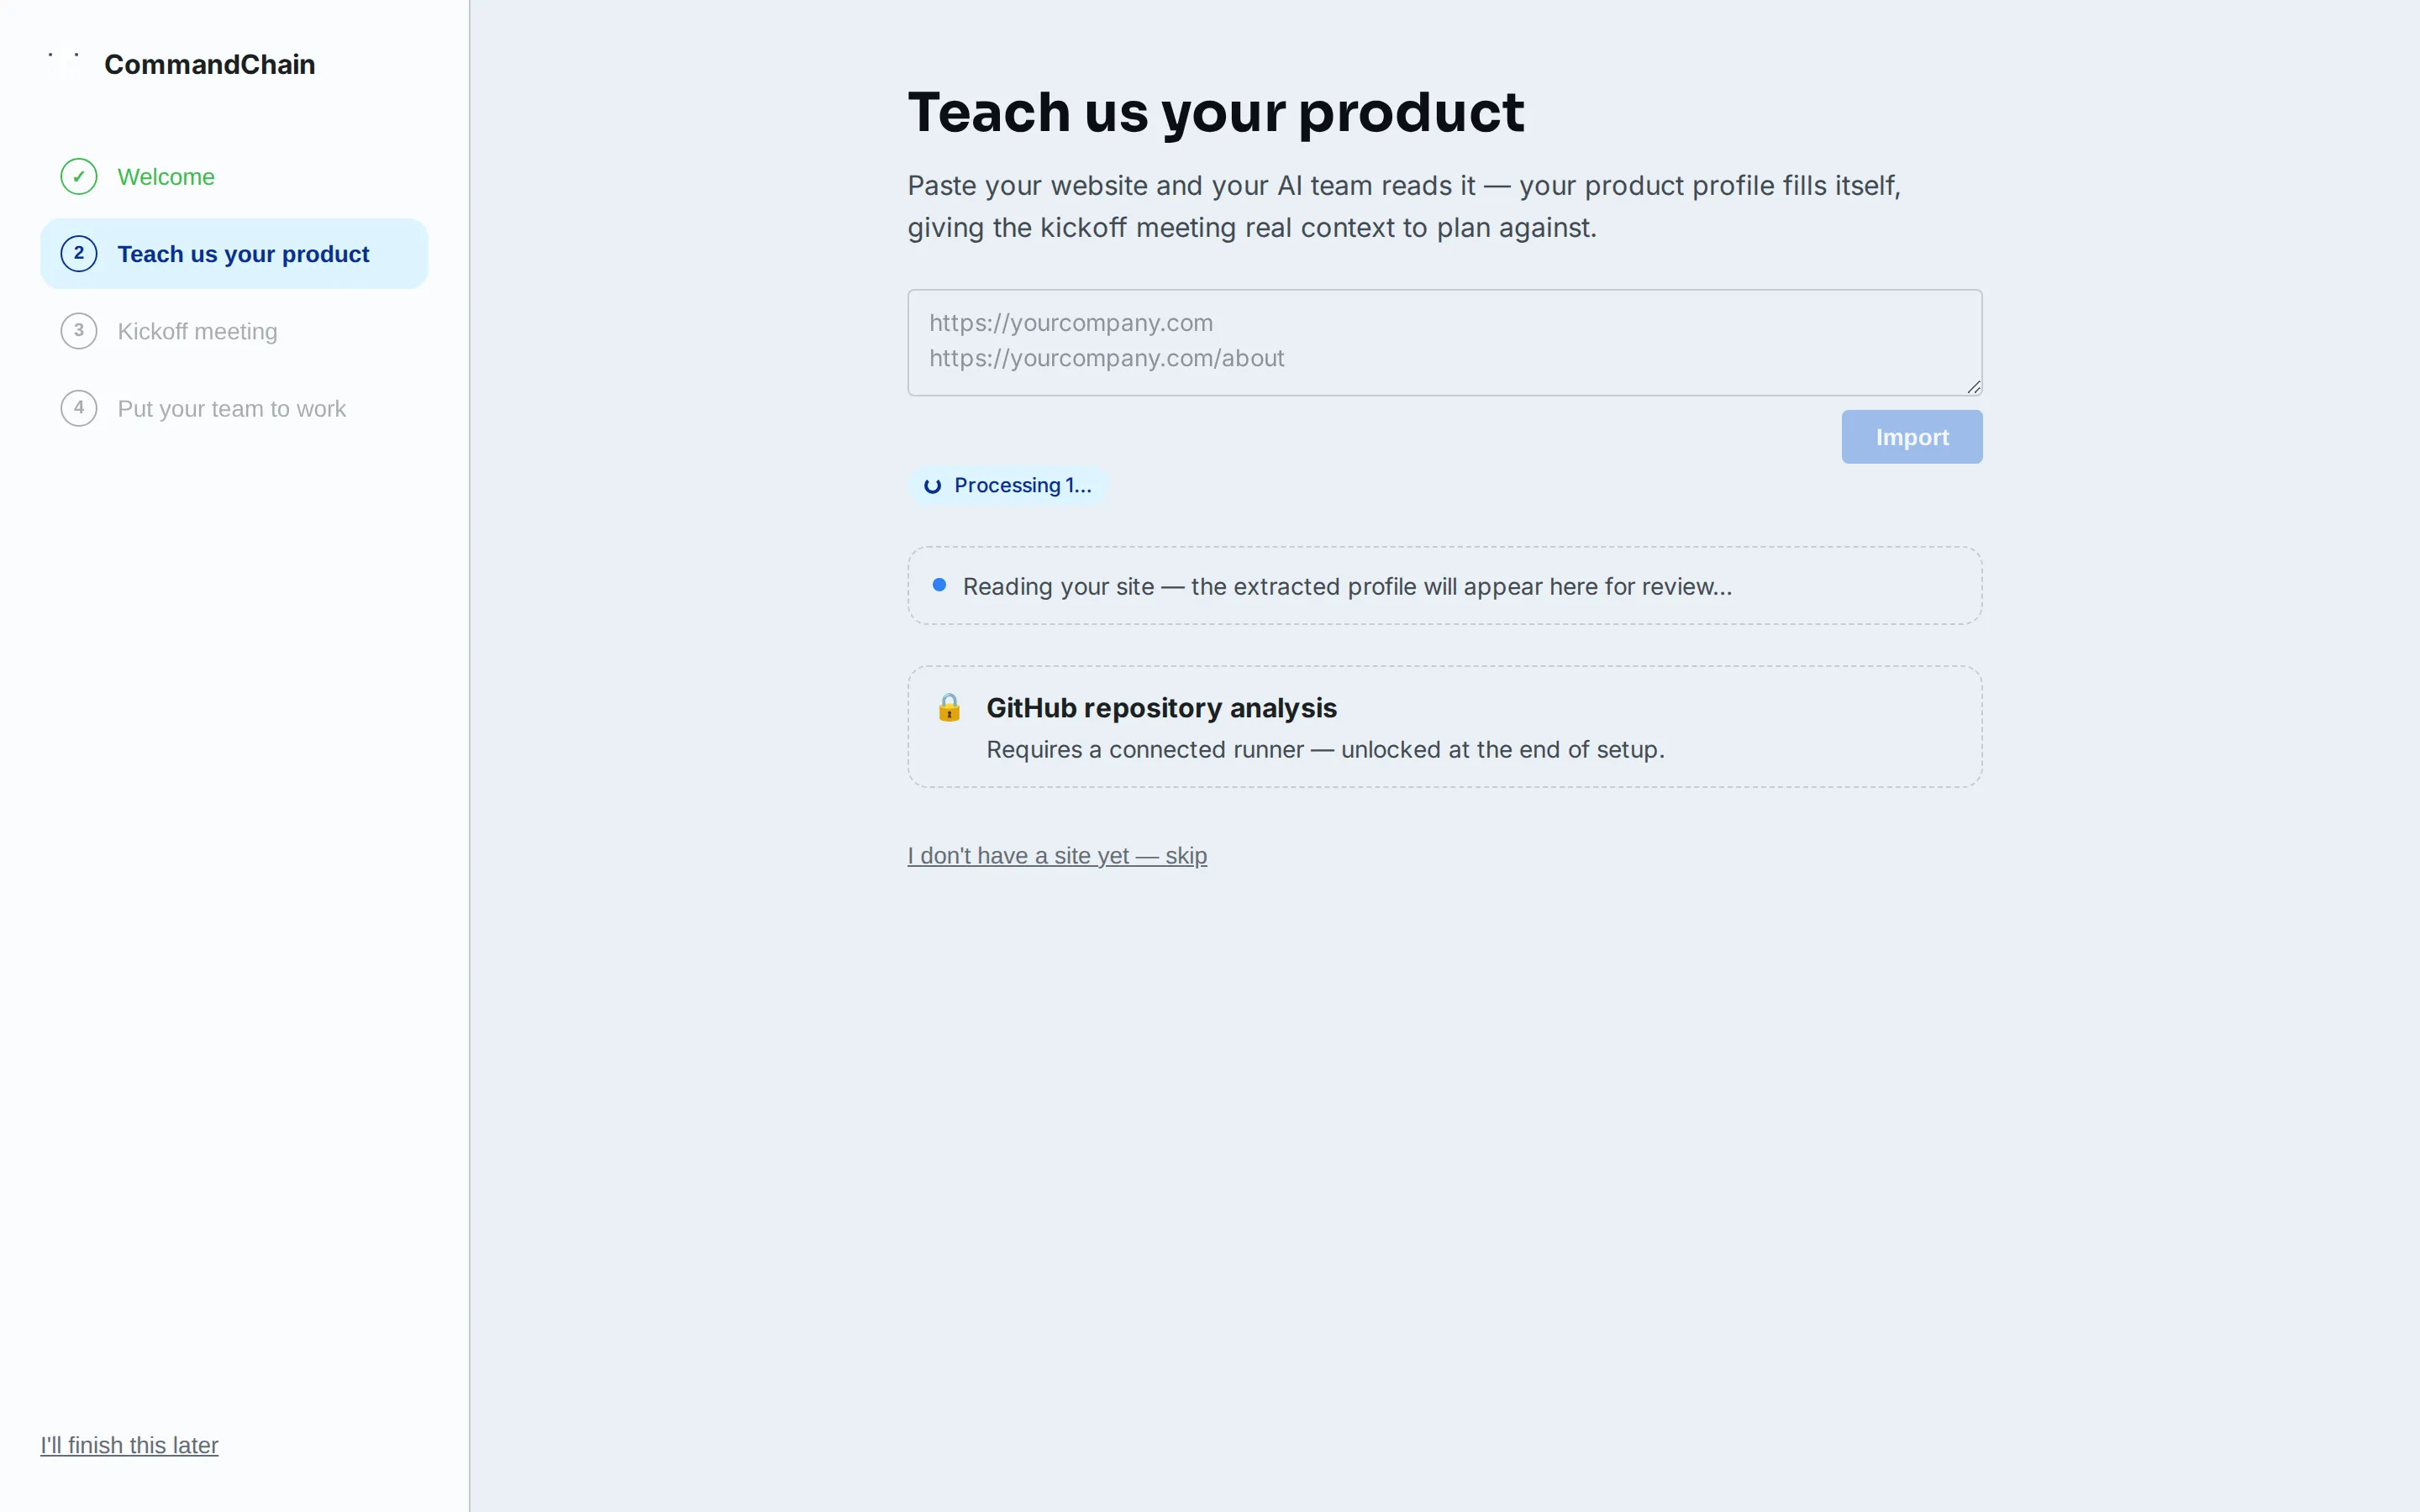Open the Put your team to work step
The image size is (2420, 1512).
coord(234,408)
